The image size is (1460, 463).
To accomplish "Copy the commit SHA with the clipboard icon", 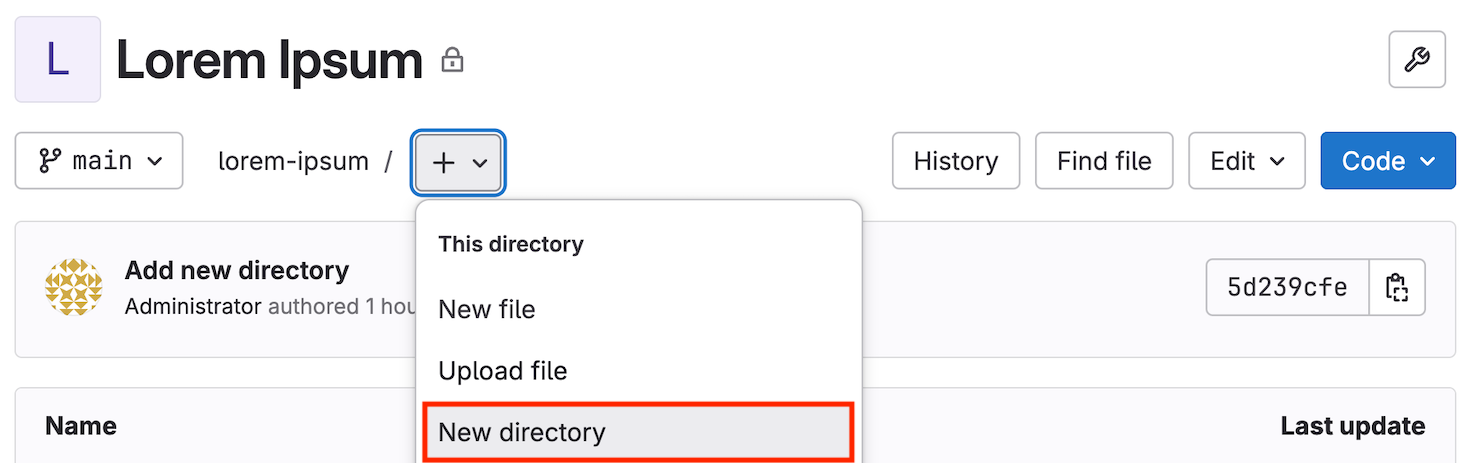I will pyautogui.click(x=1397, y=288).
